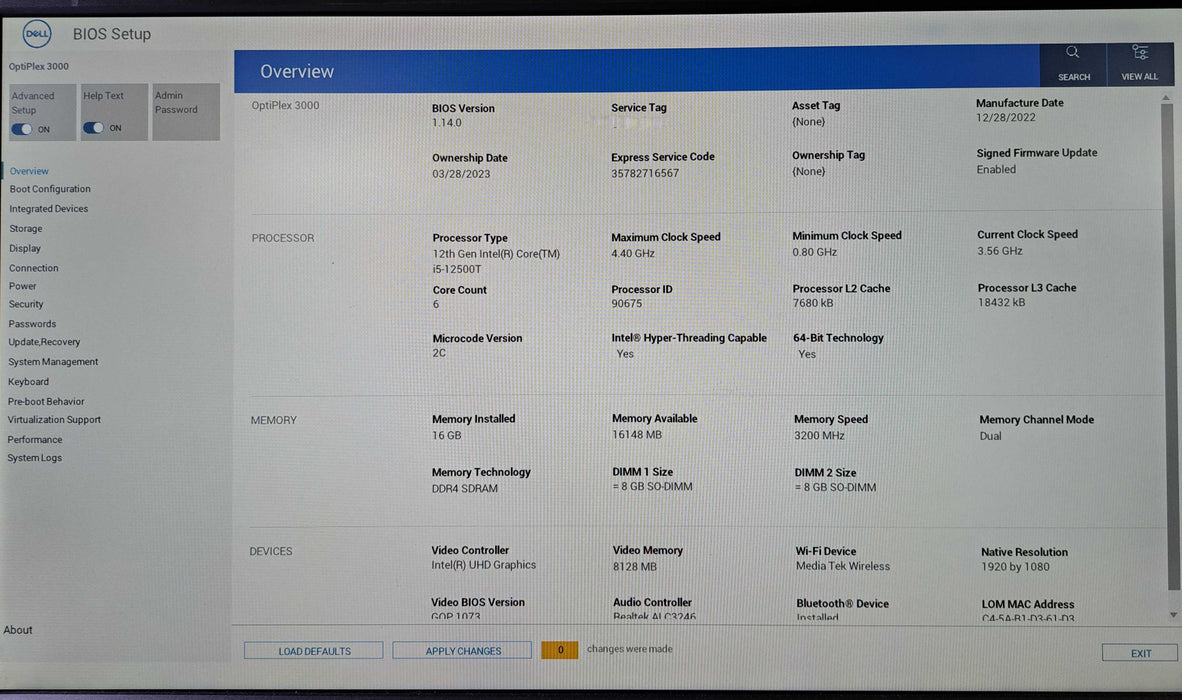The height and width of the screenshot is (700, 1182).
Task: Click Processor L2 Cache 7680 kB
Action: click(813, 303)
